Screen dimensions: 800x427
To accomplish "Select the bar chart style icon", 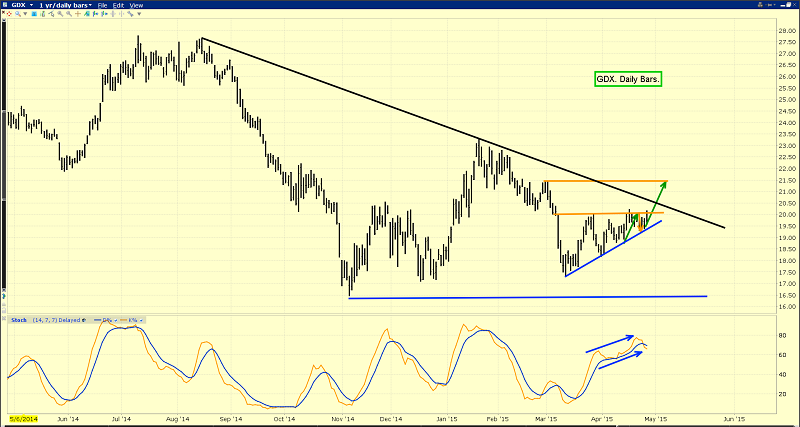I will 43,14.
